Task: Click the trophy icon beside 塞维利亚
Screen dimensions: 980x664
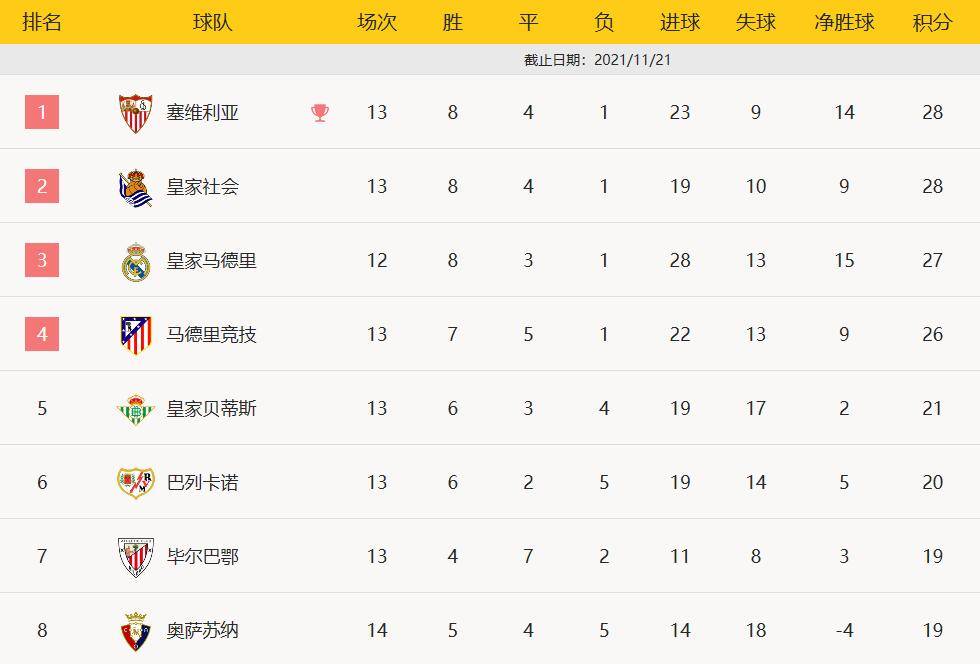Action: 320,113
